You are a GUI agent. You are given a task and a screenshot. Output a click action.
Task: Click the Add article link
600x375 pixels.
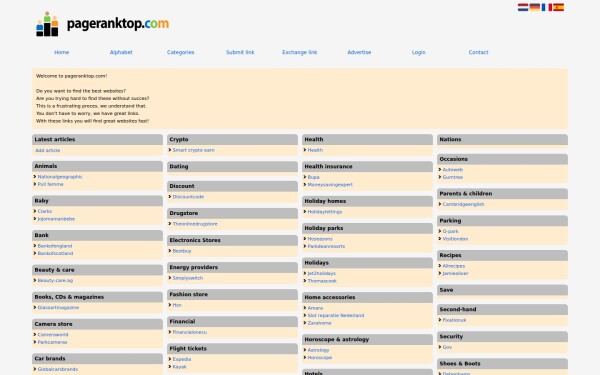(x=48, y=150)
